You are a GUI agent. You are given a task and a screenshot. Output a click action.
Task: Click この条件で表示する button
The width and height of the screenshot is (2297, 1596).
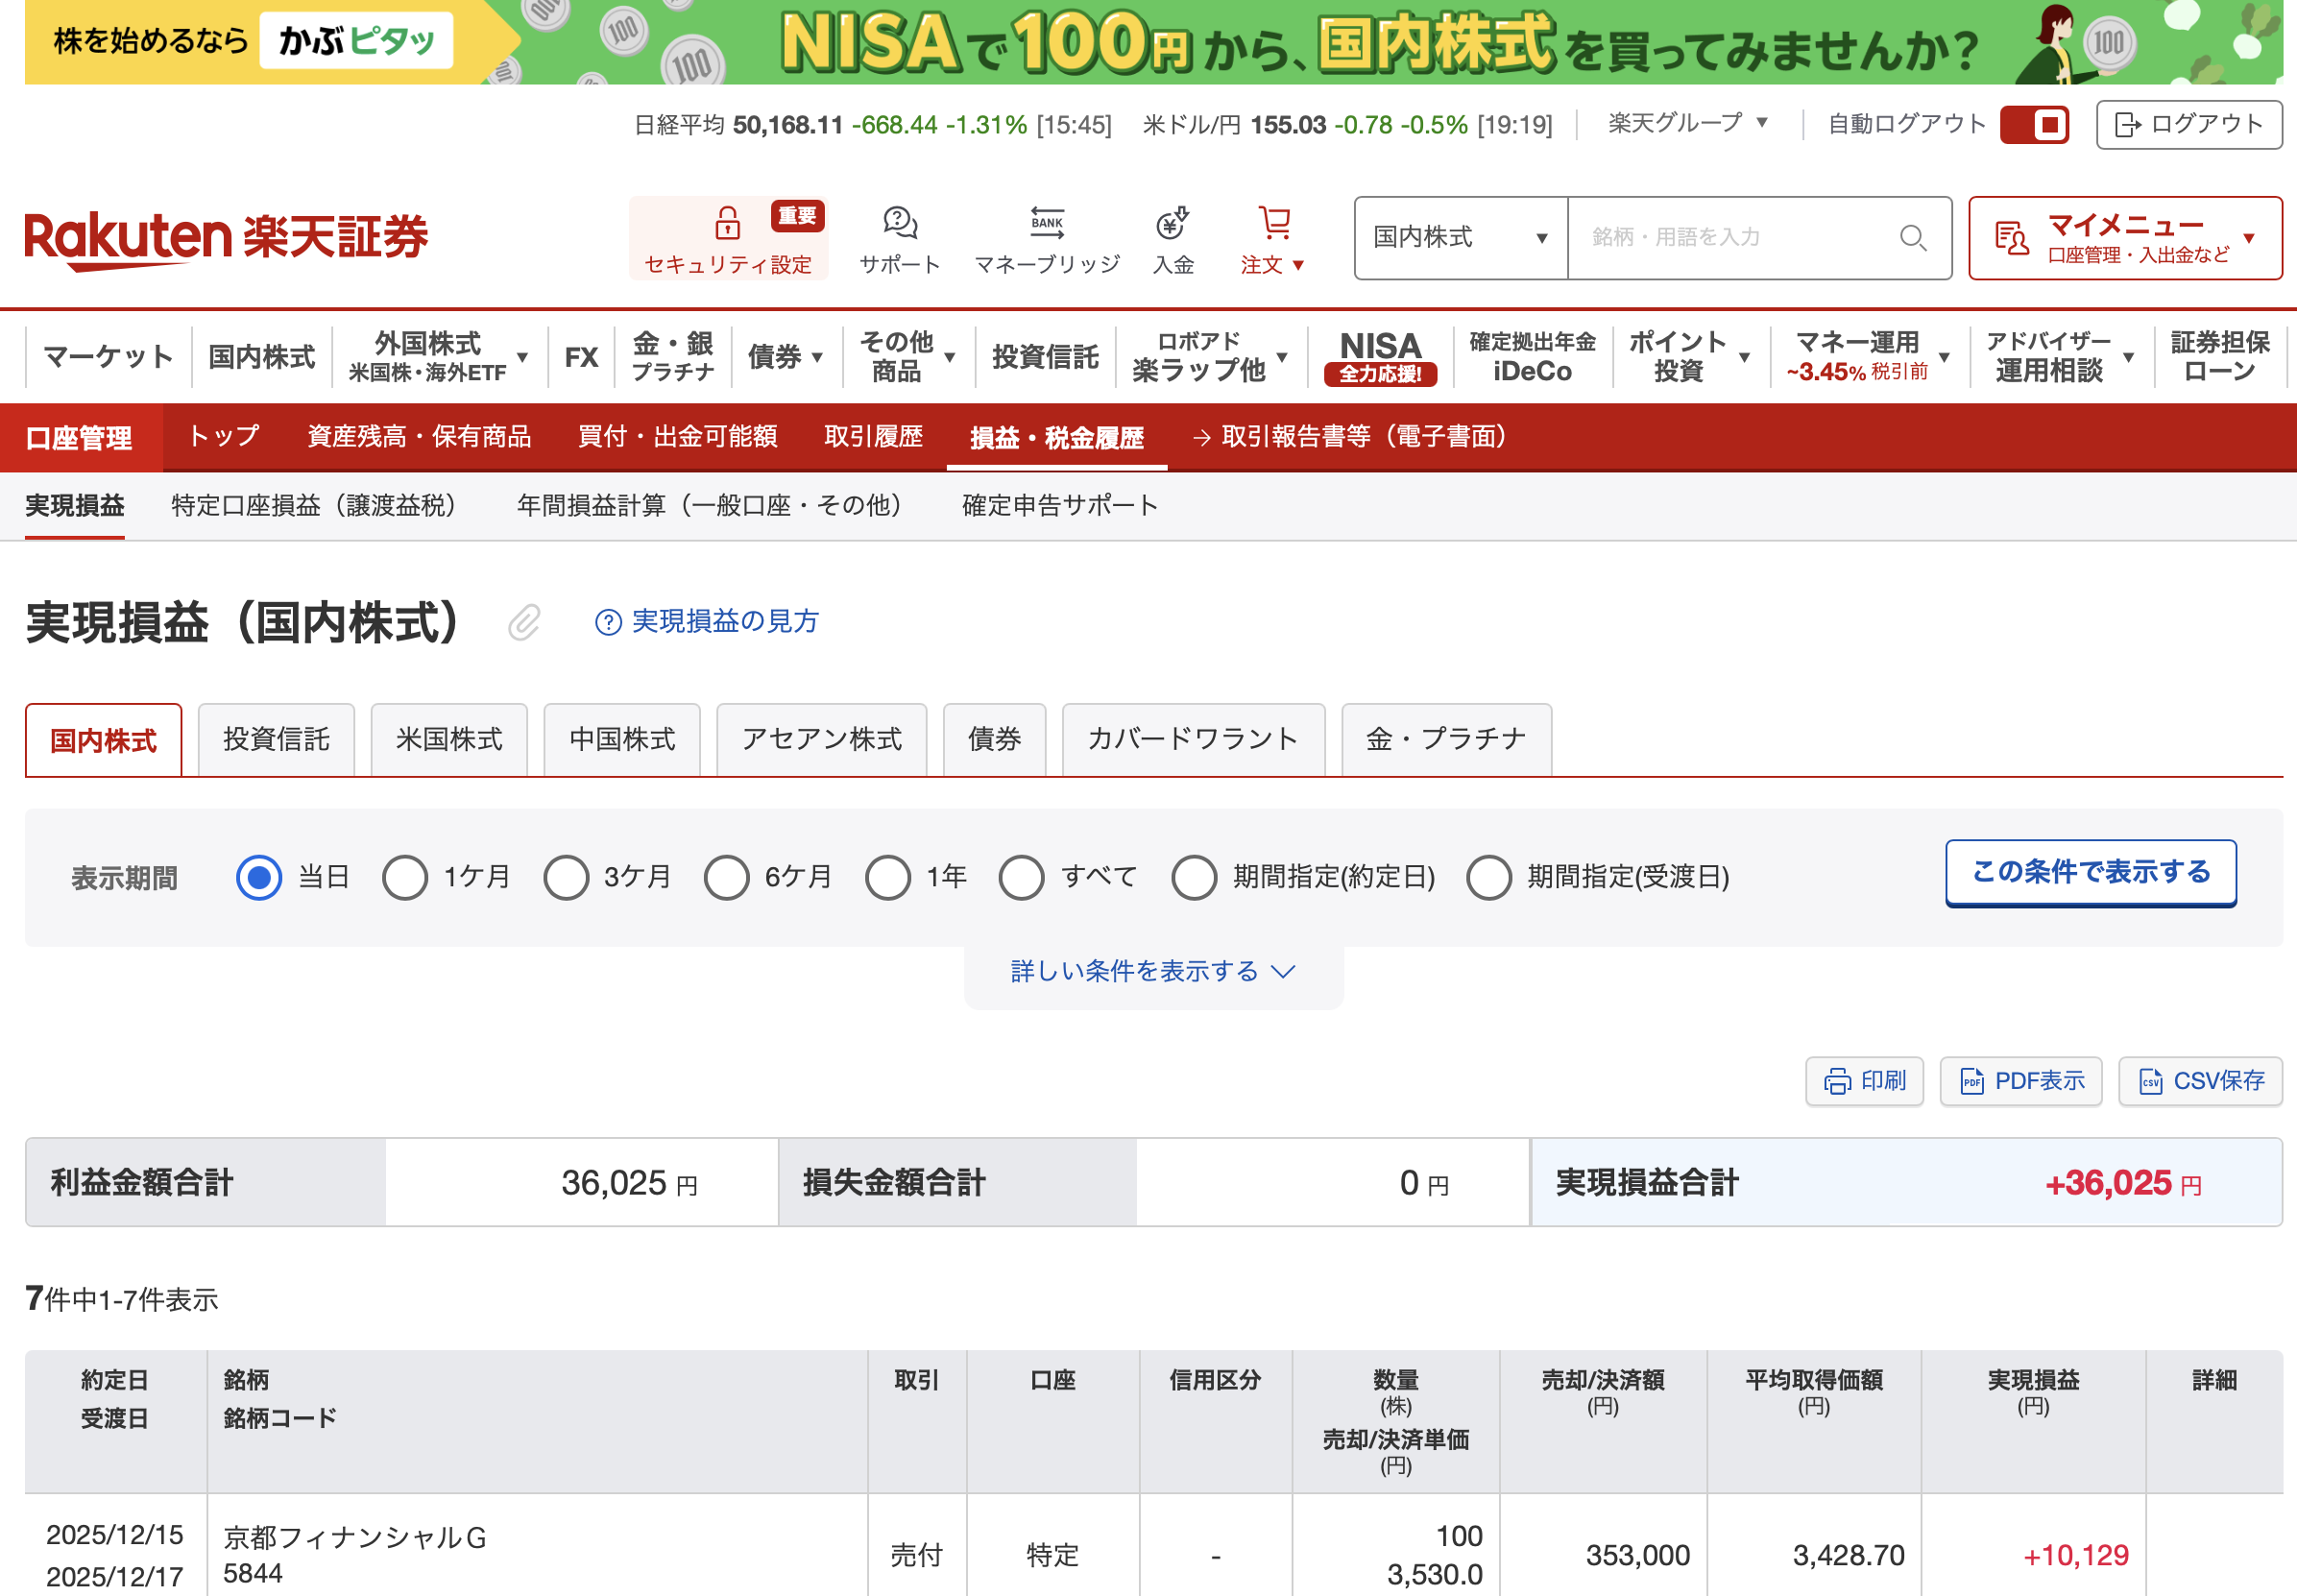2090,873
